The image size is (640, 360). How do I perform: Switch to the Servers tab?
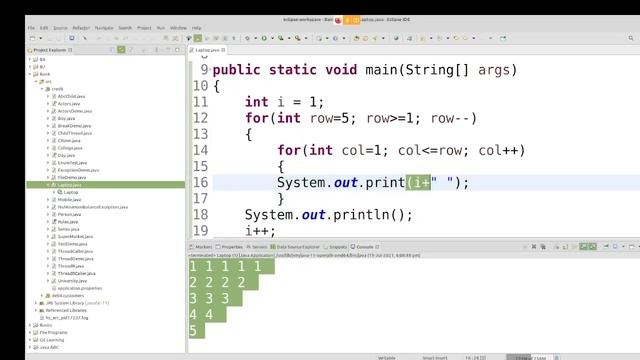pyautogui.click(x=257, y=247)
